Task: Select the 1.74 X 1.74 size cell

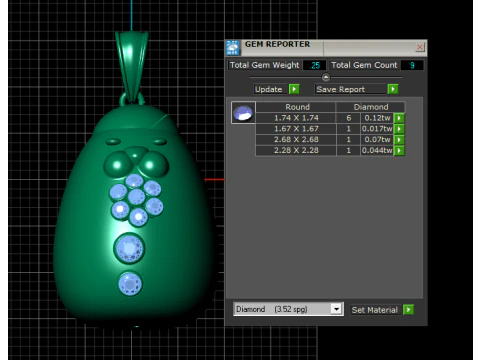Action: (296, 118)
